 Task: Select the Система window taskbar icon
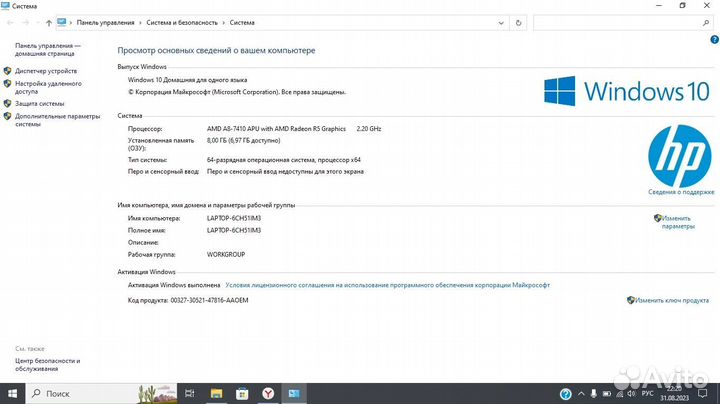tap(294, 393)
